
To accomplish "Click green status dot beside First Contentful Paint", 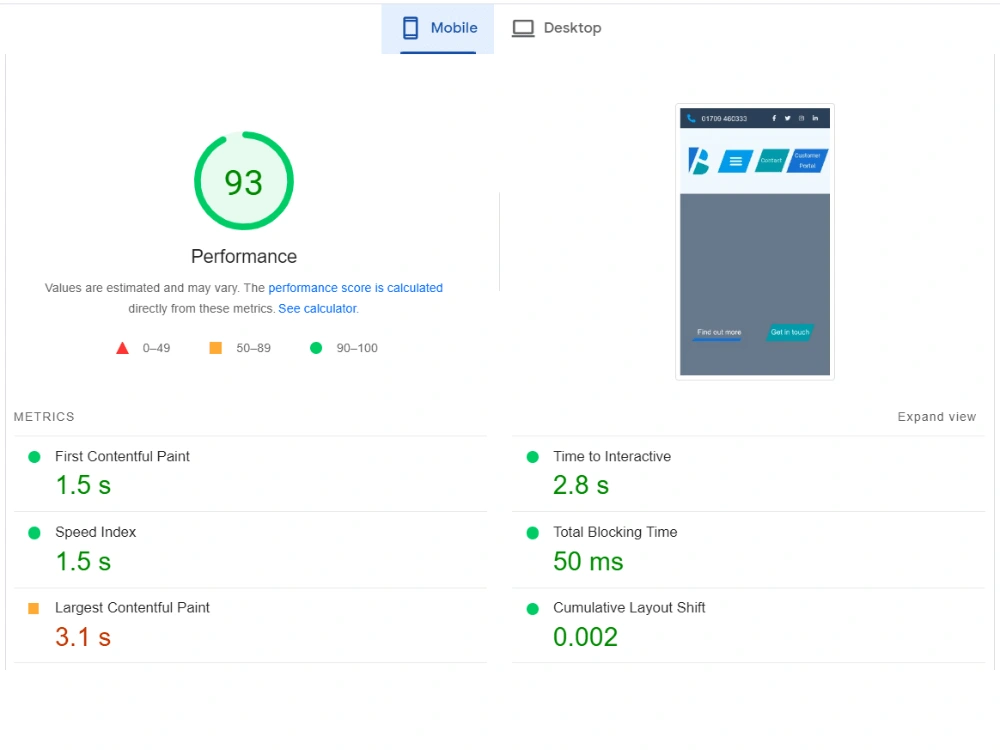I will pyautogui.click(x=34, y=457).
